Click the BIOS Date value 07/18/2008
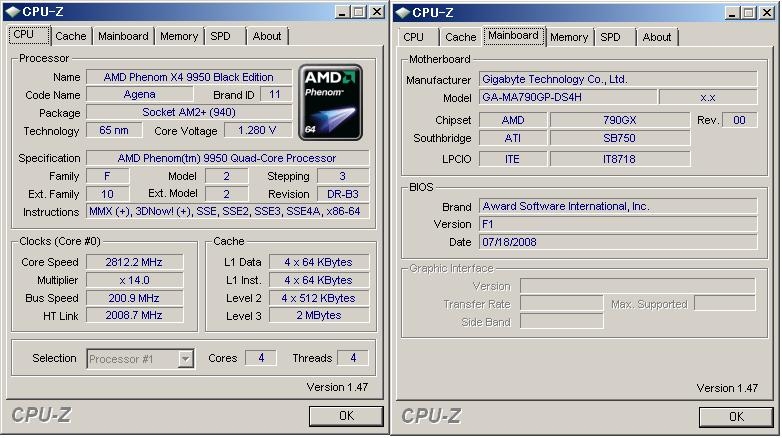The image size is (782, 438). pos(618,242)
